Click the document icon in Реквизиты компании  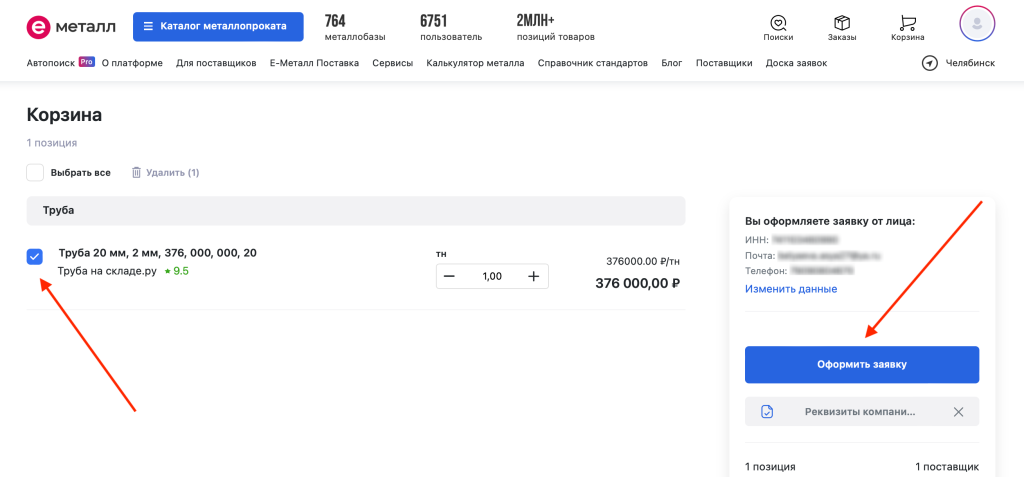coord(767,411)
